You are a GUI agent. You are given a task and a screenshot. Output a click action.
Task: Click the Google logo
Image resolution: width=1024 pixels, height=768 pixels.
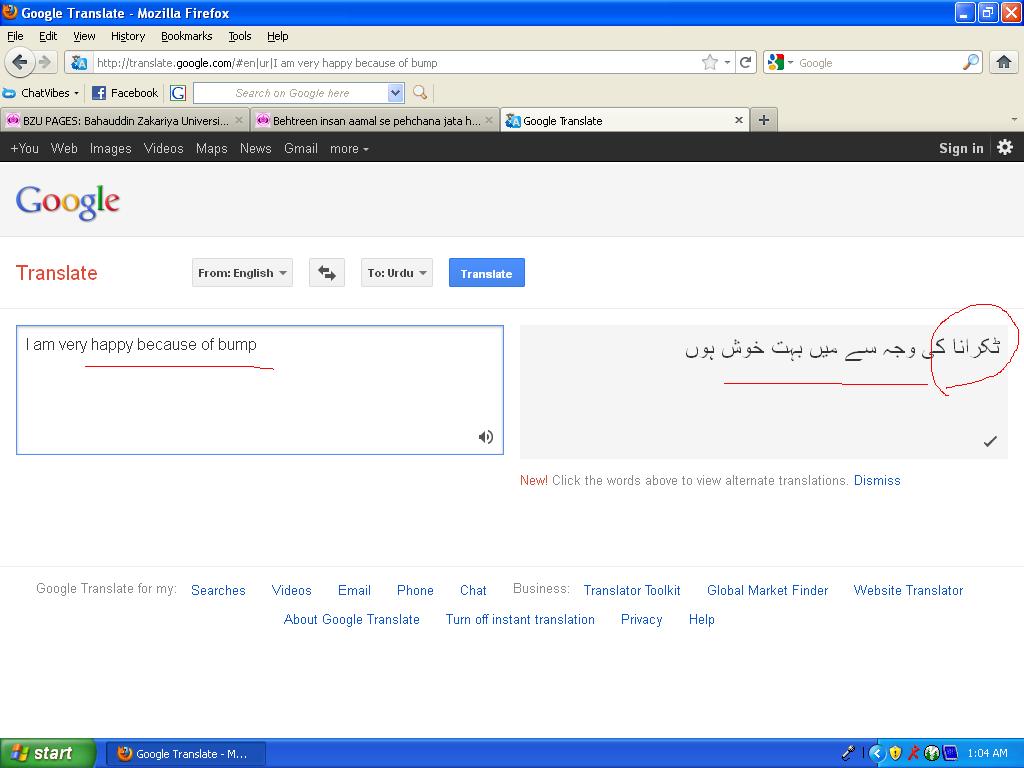68,202
